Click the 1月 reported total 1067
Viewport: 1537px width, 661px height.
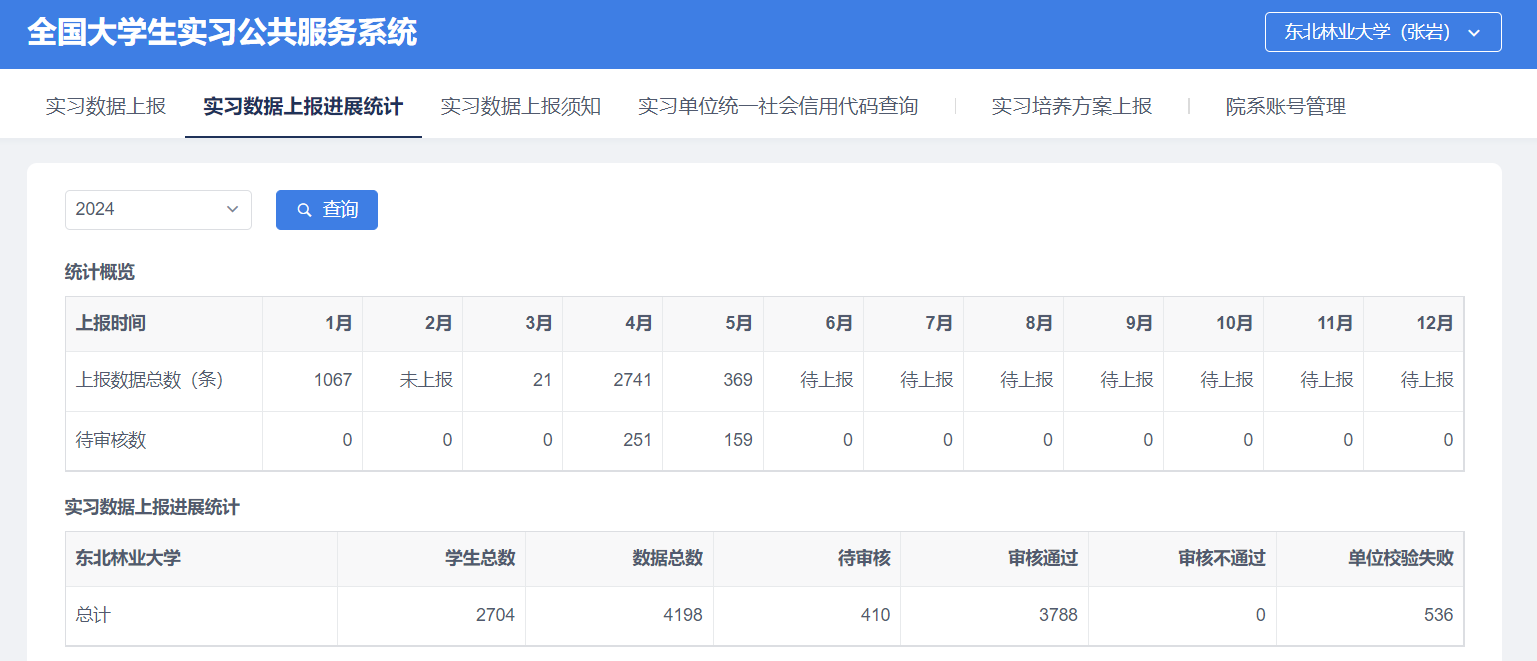coord(332,380)
